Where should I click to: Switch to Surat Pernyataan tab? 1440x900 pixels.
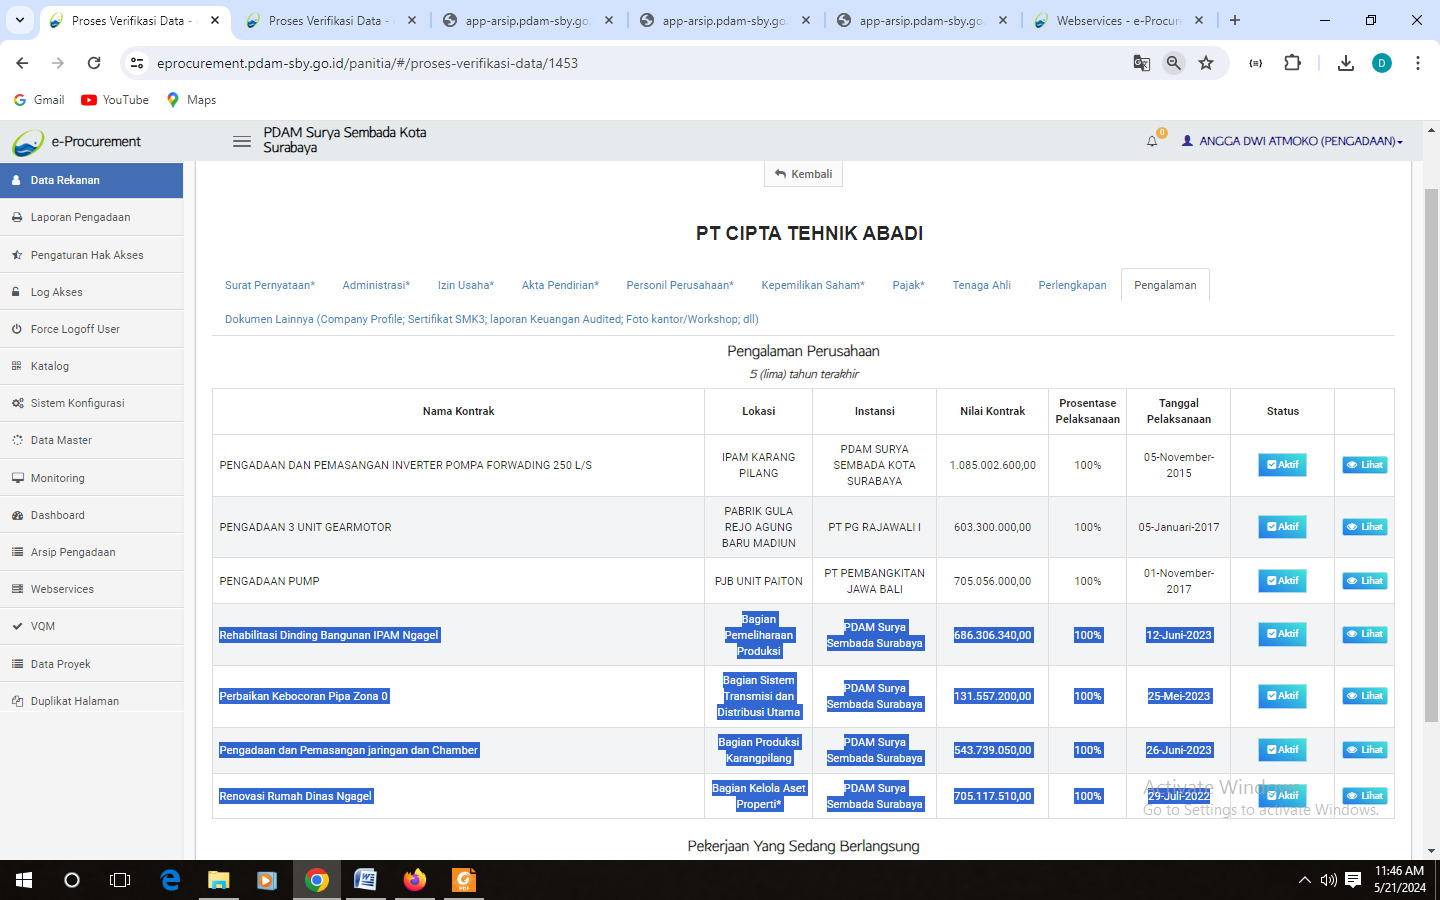[270, 285]
